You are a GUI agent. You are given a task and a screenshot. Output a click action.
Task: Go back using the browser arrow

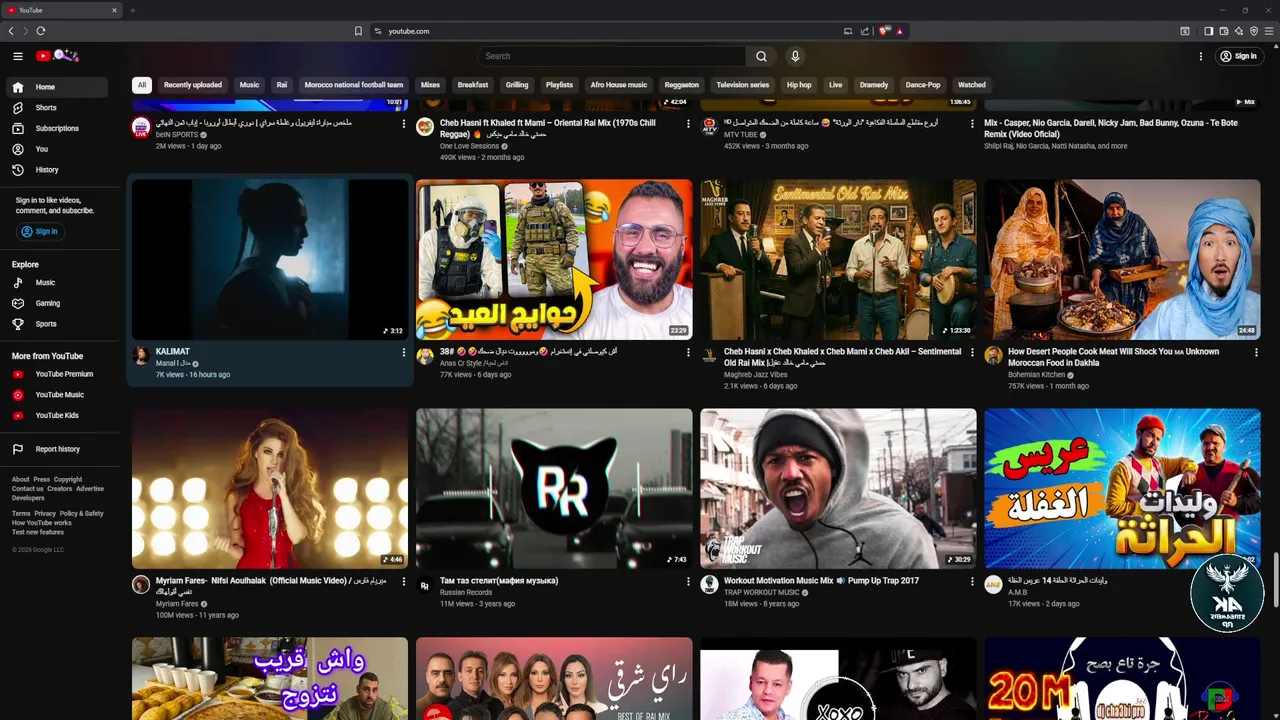[x=11, y=31]
